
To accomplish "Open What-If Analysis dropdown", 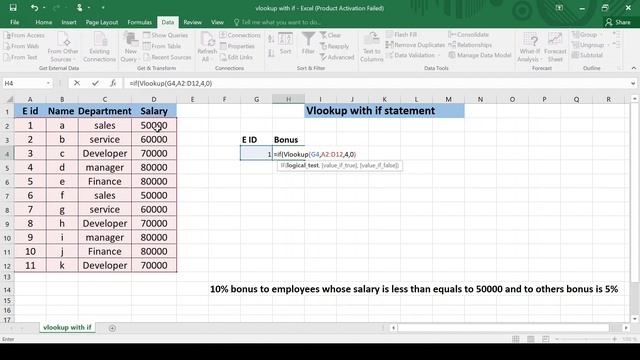I will pos(529,47).
